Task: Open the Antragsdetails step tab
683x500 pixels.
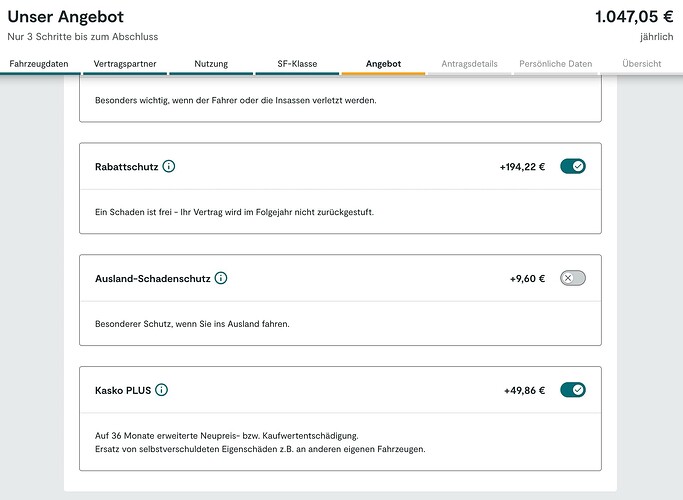Action: click(x=469, y=64)
